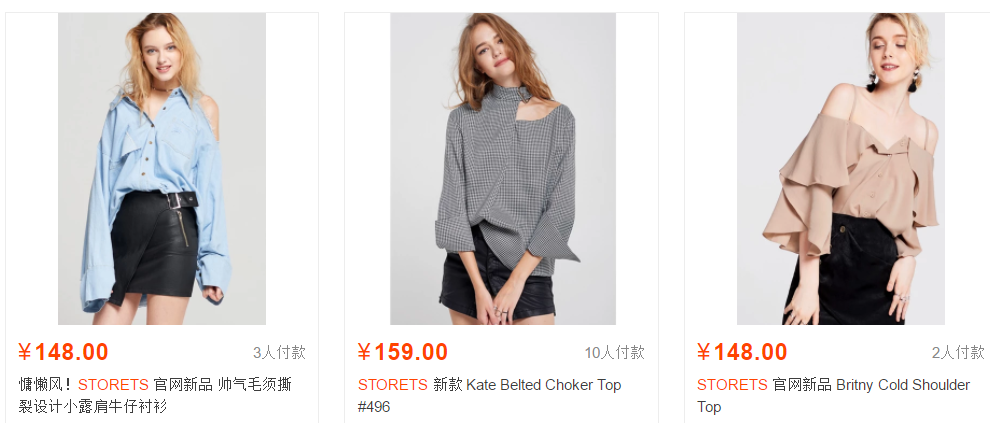Click the ¥148.00 price under denim shirt
The height and width of the screenshot is (423, 990).
63,352
